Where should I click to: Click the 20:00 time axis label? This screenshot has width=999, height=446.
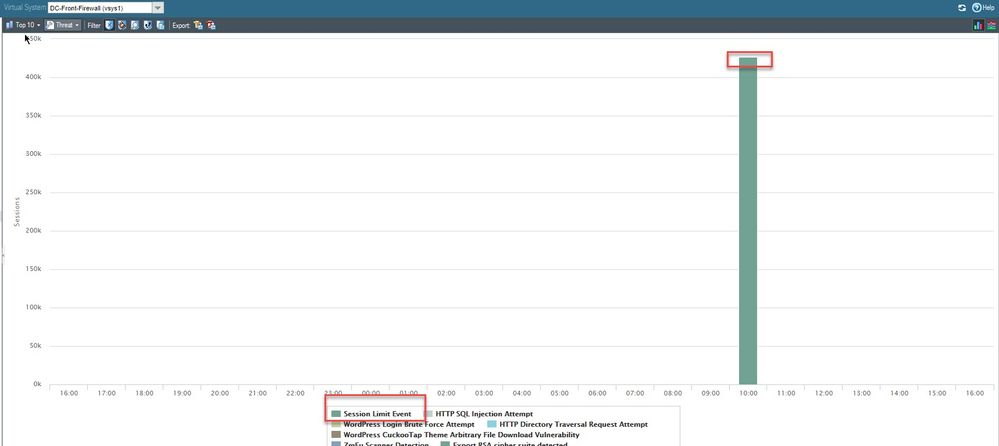pos(220,394)
